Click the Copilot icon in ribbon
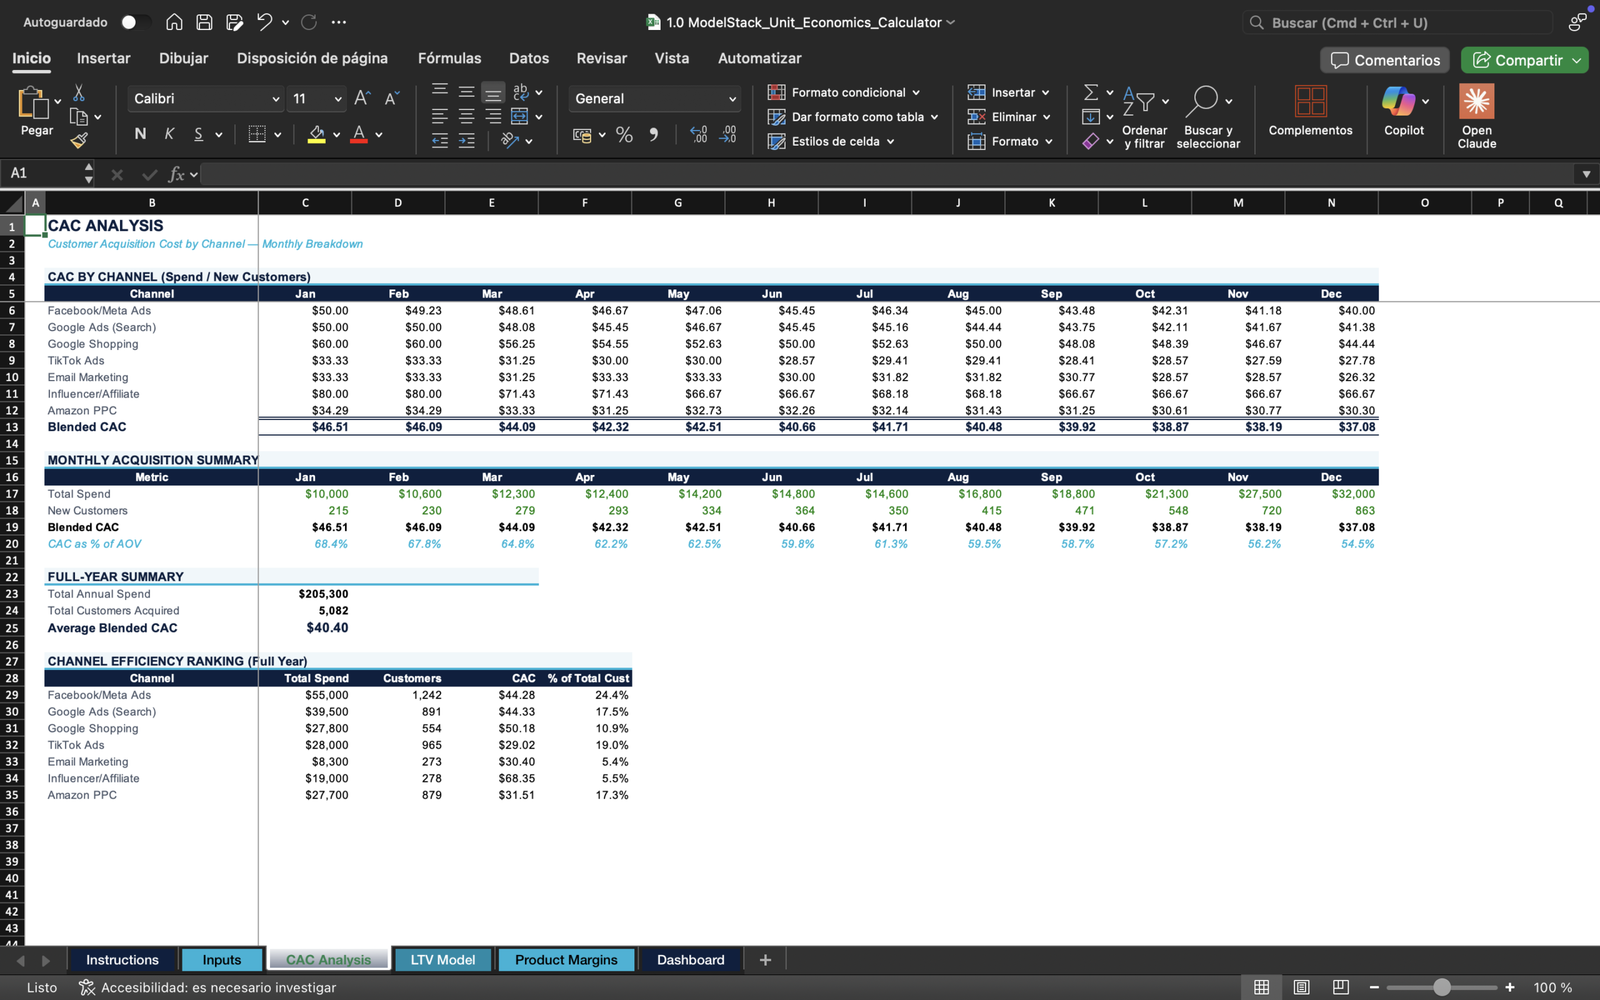 [1398, 101]
